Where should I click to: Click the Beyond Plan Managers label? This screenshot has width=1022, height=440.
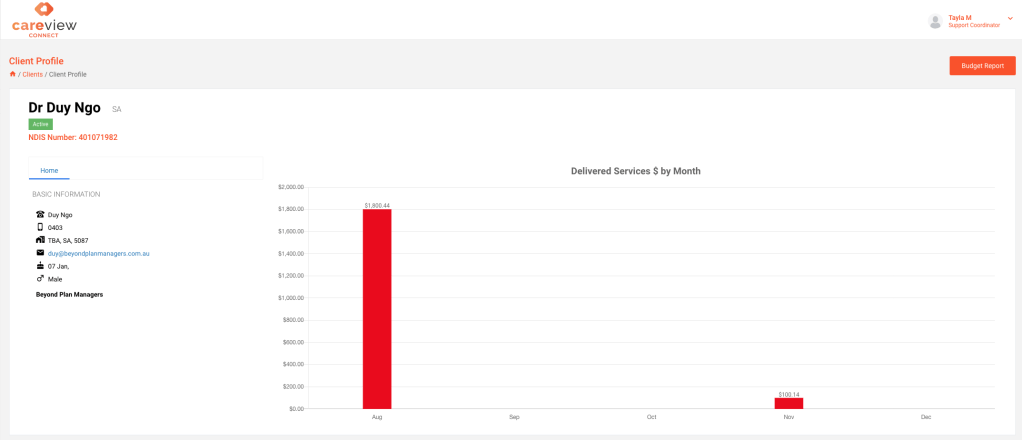pos(69,294)
